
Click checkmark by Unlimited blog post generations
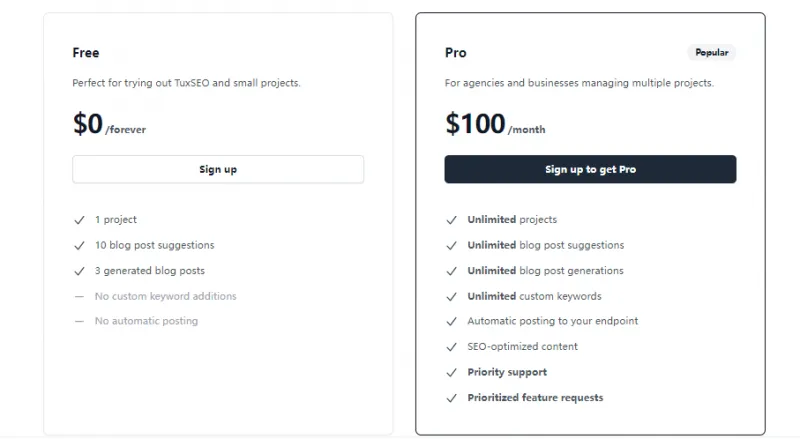(x=452, y=271)
